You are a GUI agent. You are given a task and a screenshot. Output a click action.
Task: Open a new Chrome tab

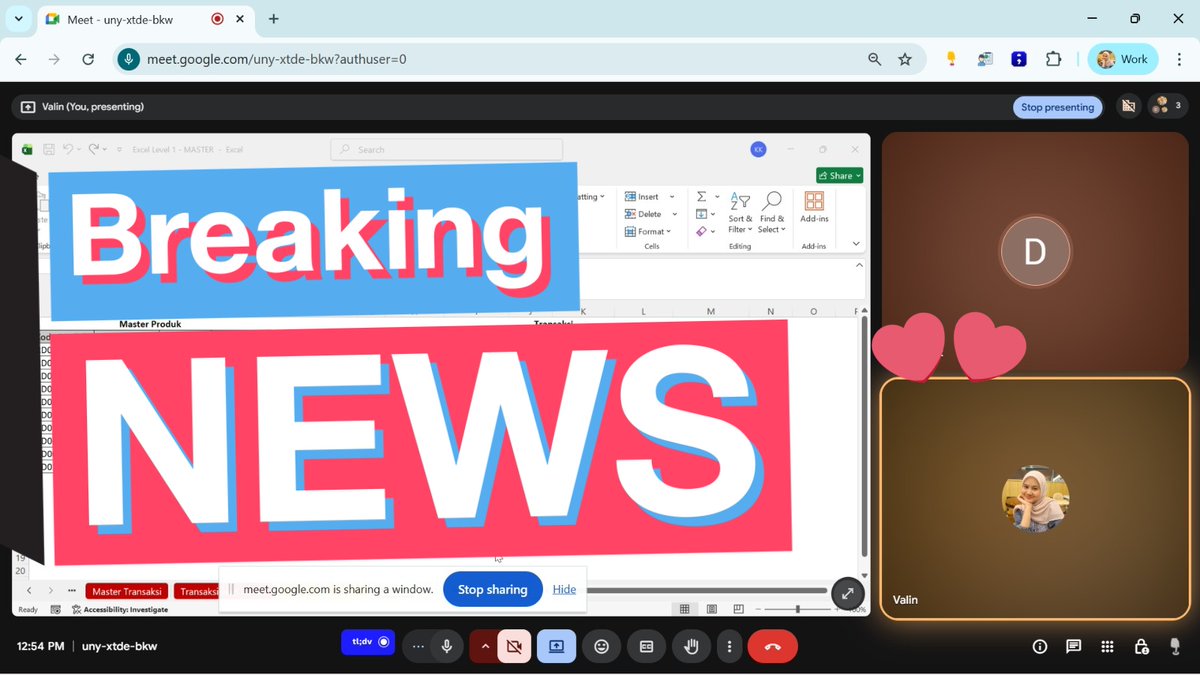[274, 19]
